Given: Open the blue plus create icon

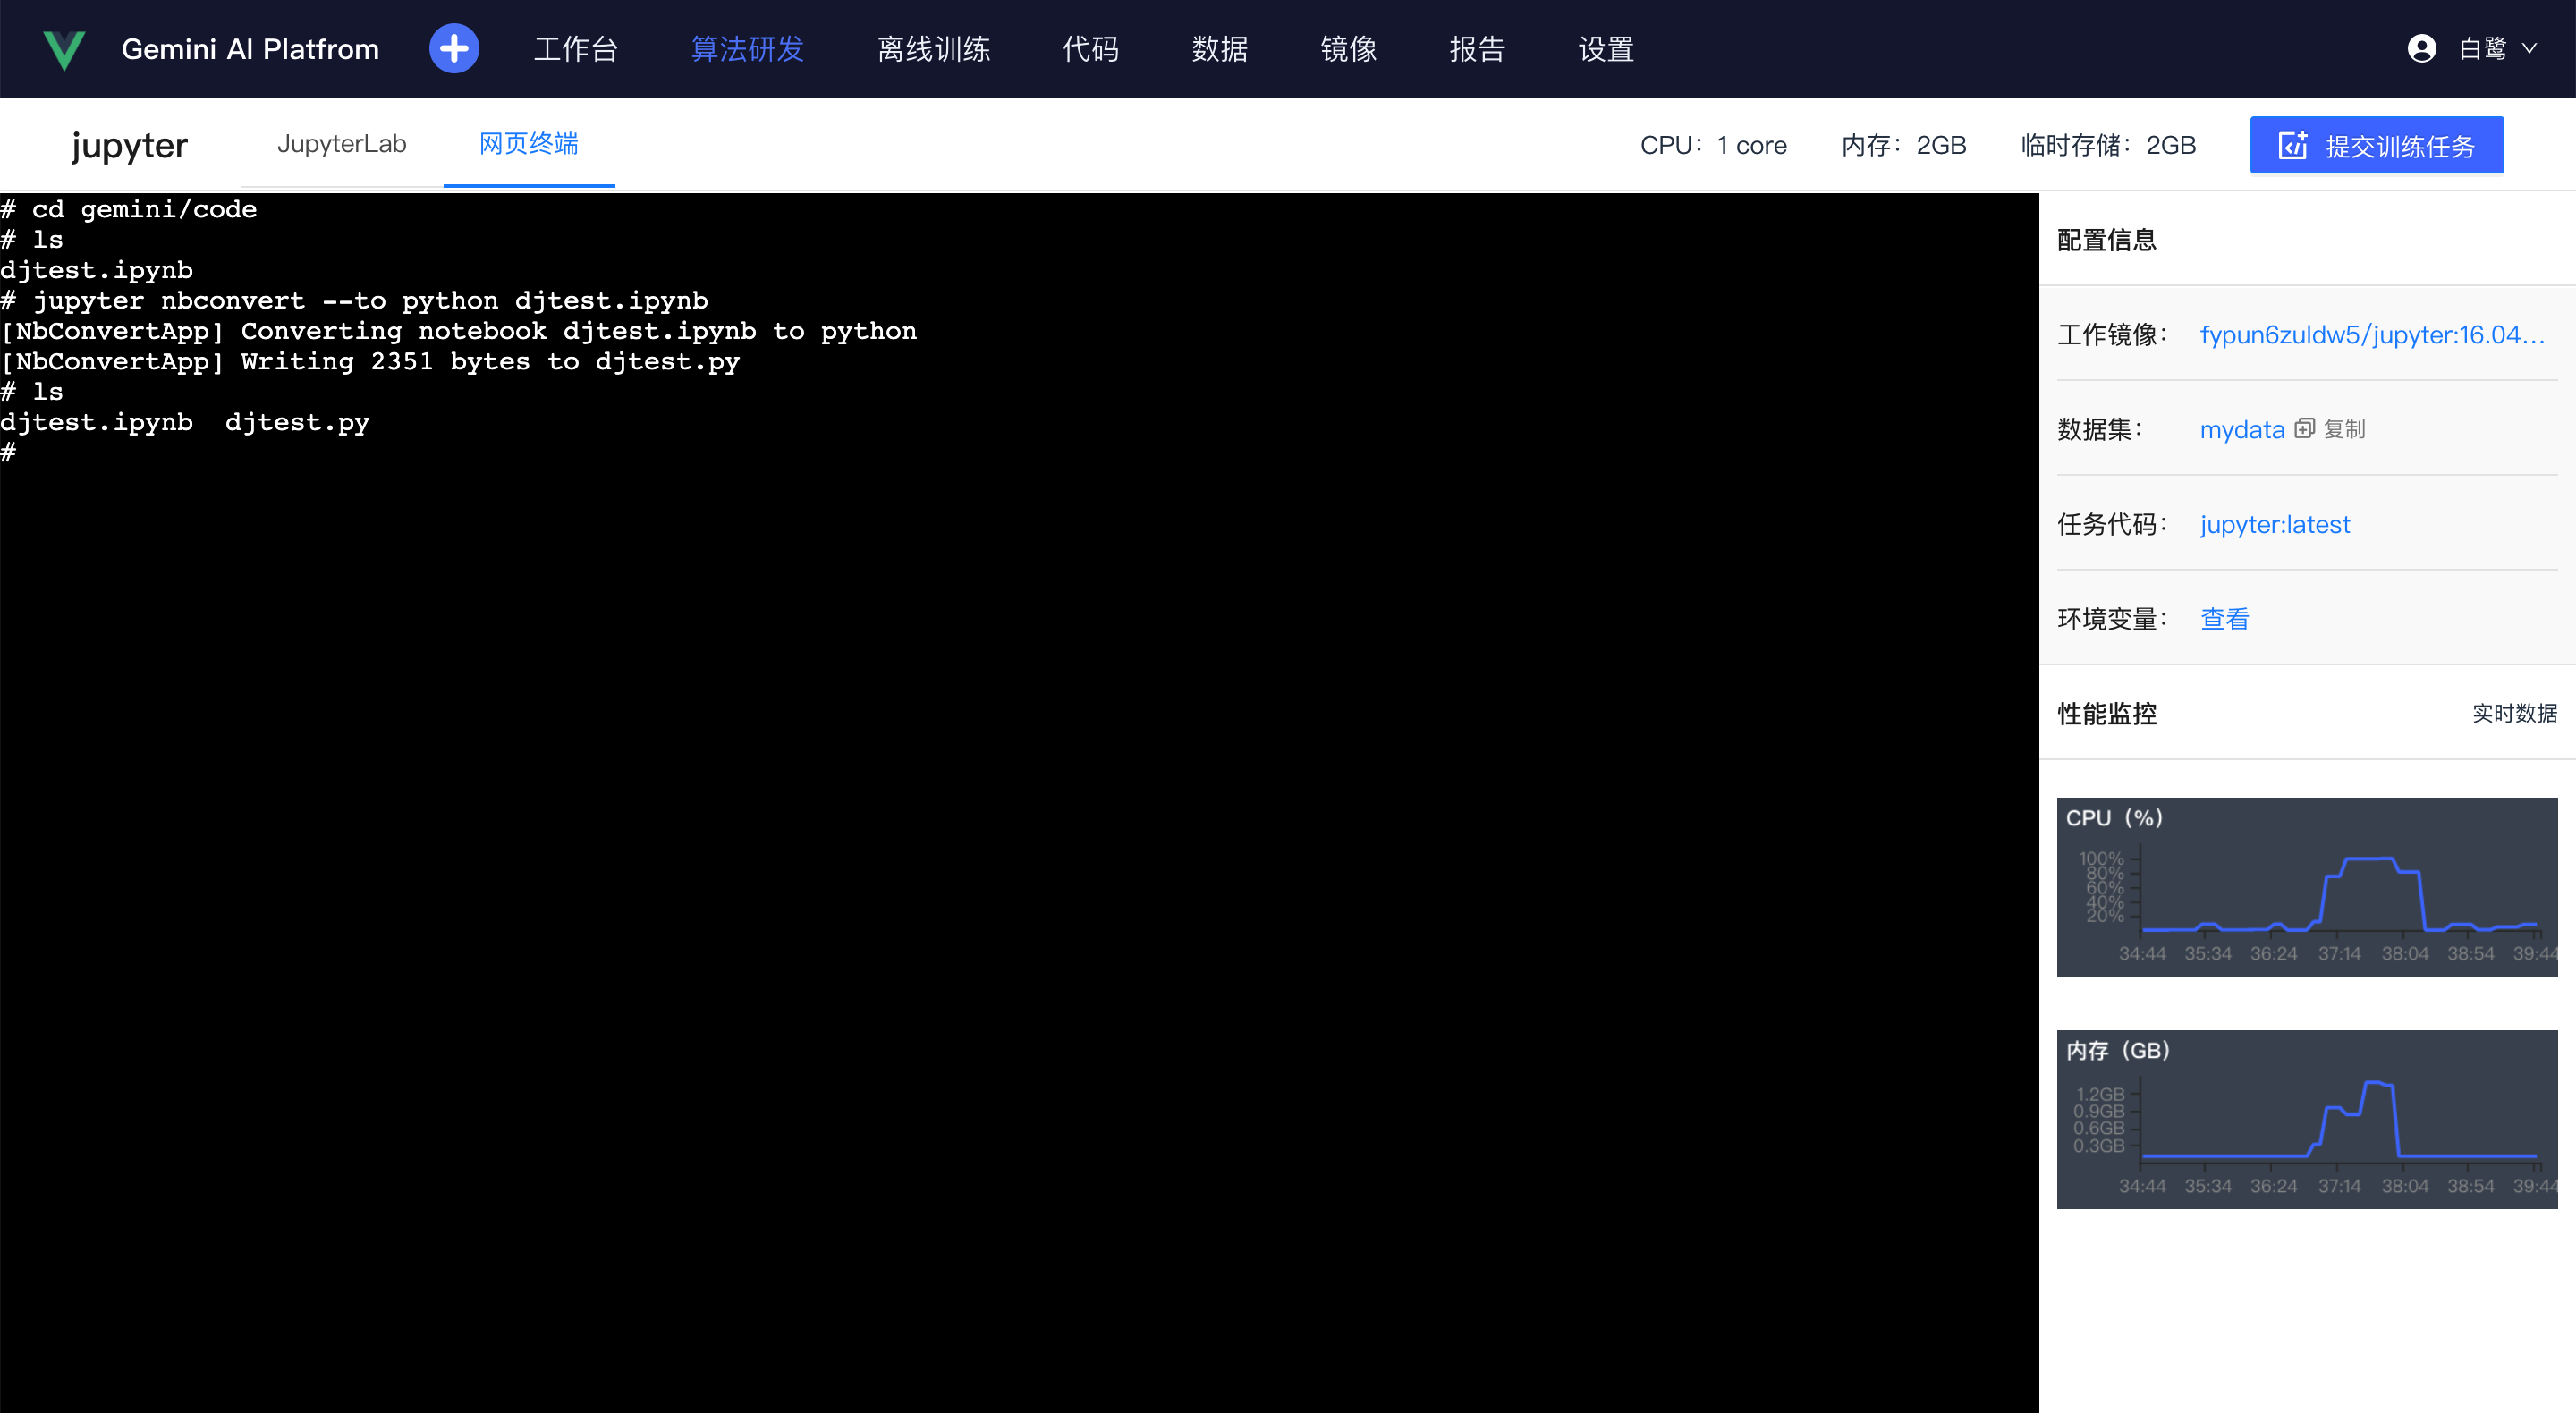Looking at the screenshot, I should (454, 48).
